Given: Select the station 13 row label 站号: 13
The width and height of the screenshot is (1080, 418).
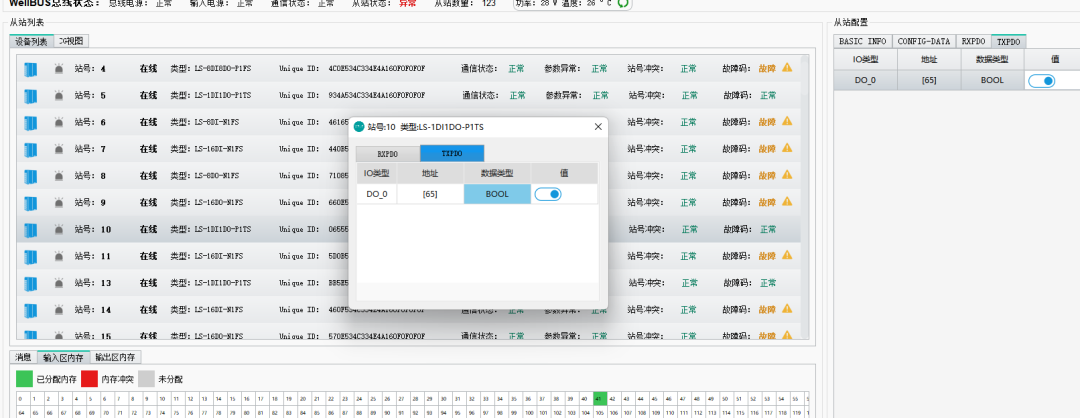Looking at the screenshot, I should (92, 283).
